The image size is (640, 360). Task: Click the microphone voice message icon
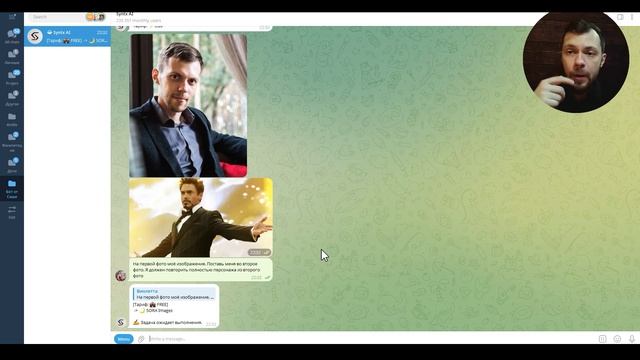pos(632,339)
